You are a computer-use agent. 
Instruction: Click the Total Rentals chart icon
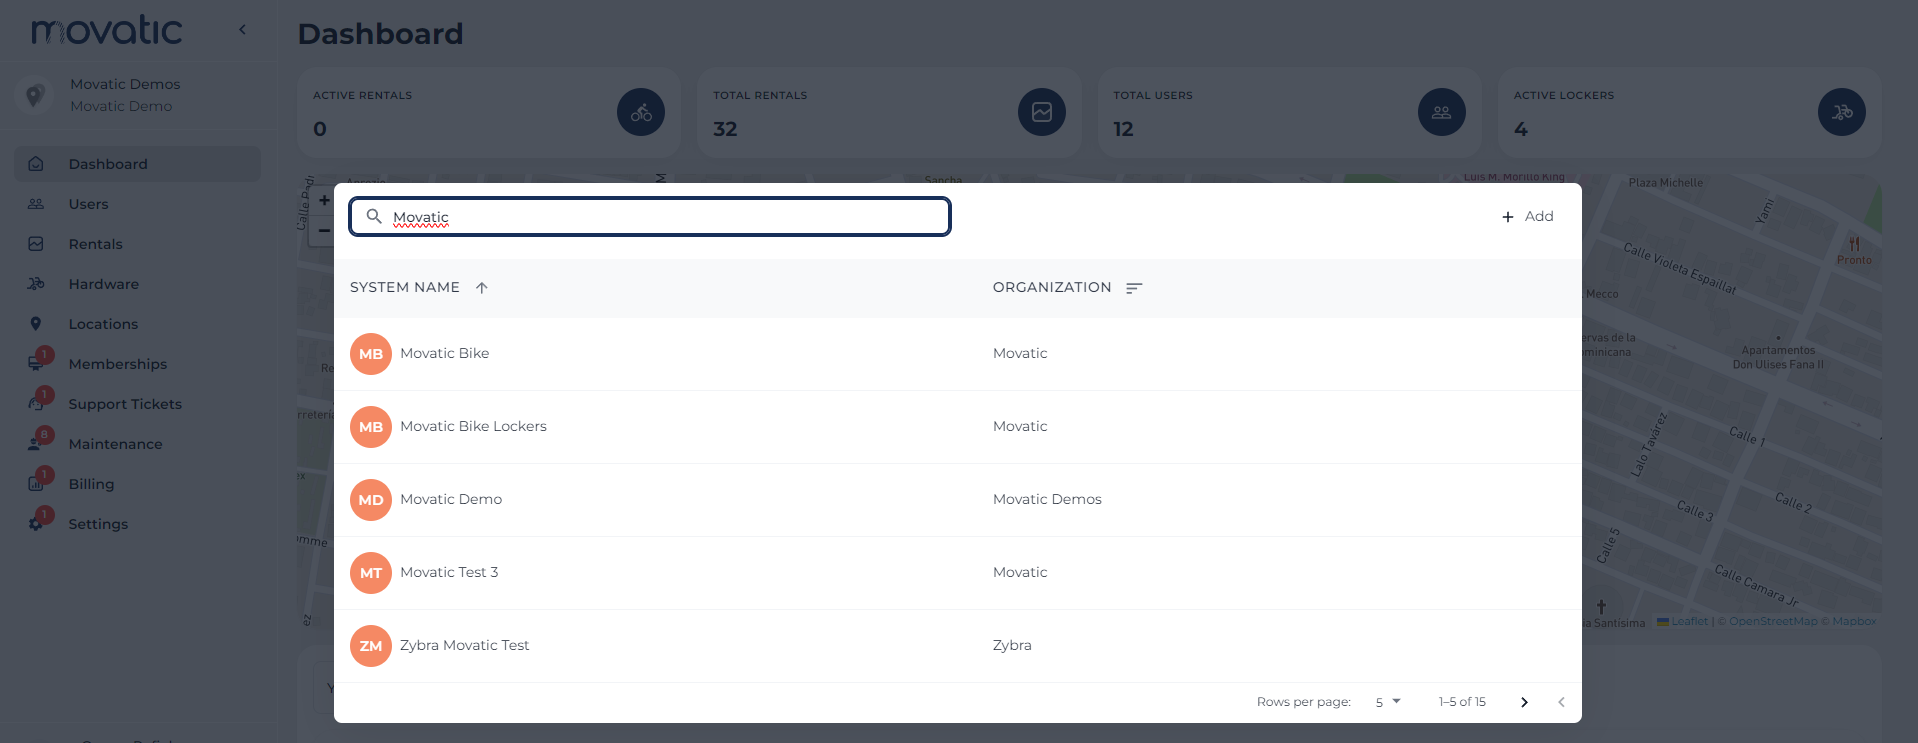(x=1041, y=113)
